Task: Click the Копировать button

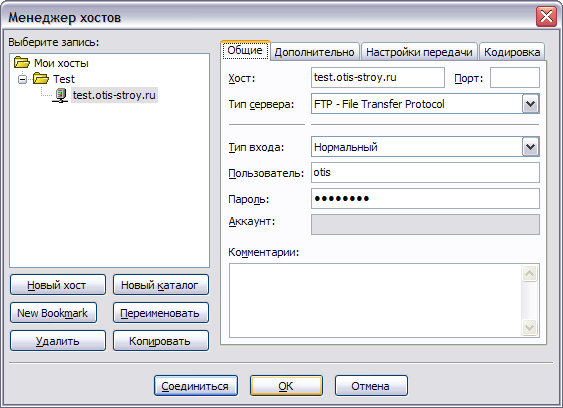Action: 160,340
